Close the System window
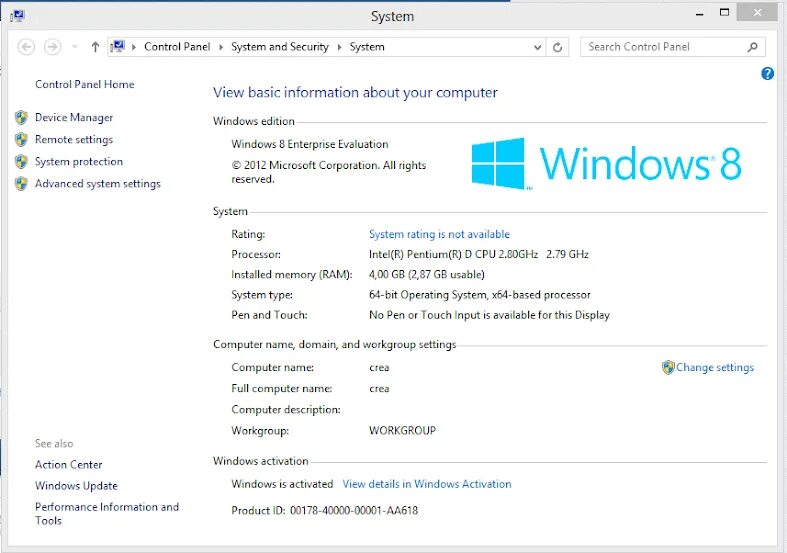787x553 pixels. point(757,13)
